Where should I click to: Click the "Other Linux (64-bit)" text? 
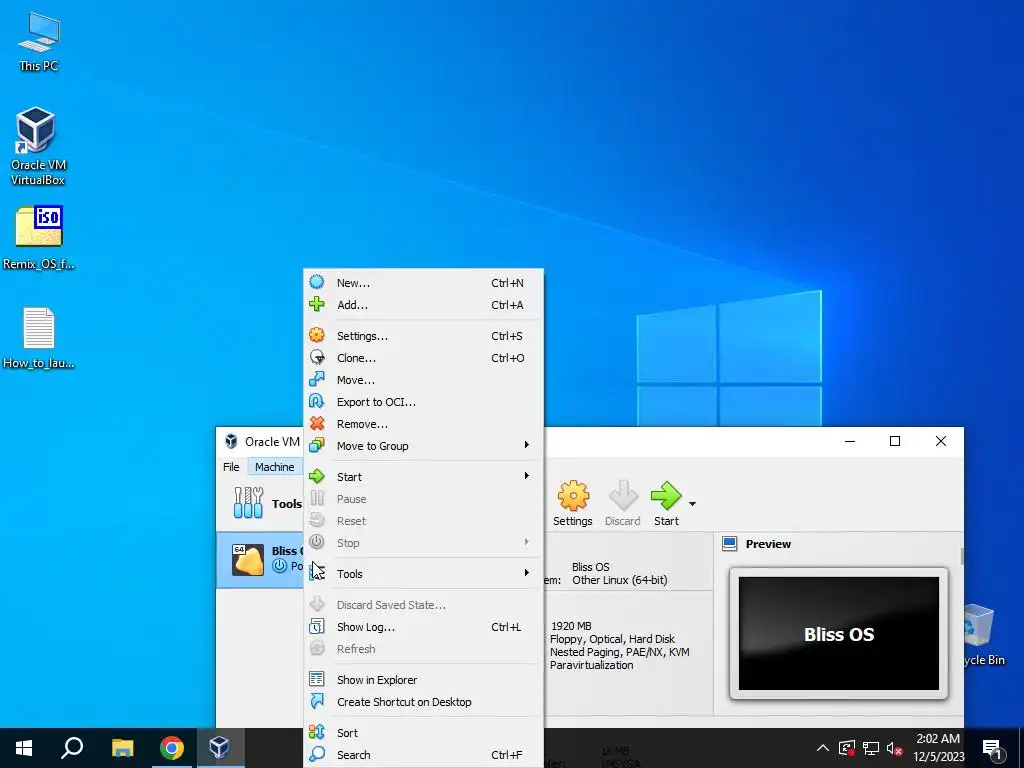(x=620, y=580)
